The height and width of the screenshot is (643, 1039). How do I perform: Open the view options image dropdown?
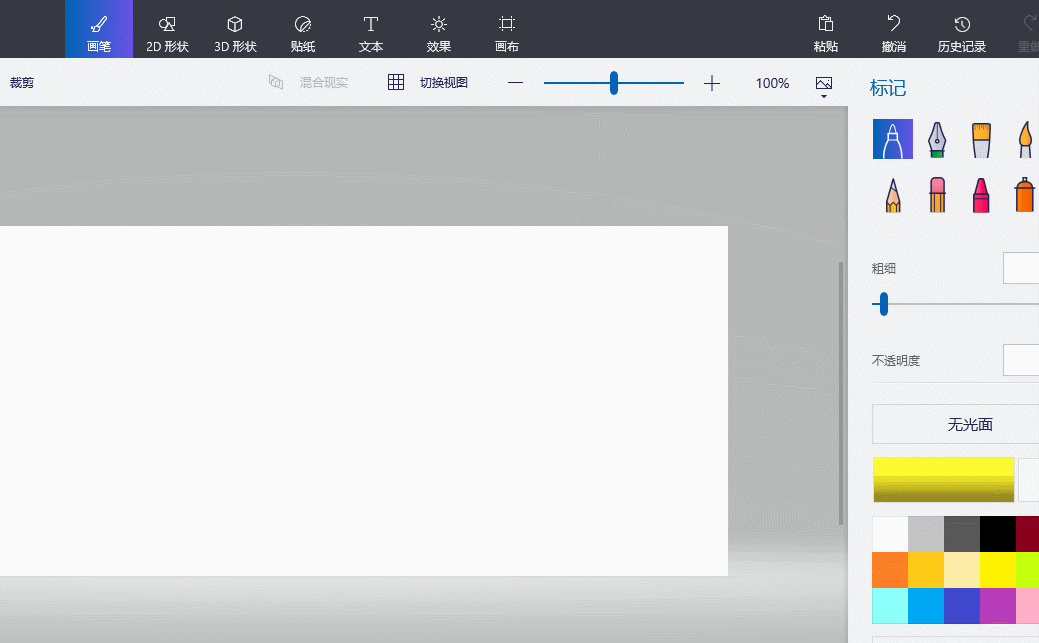tap(824, 86)
